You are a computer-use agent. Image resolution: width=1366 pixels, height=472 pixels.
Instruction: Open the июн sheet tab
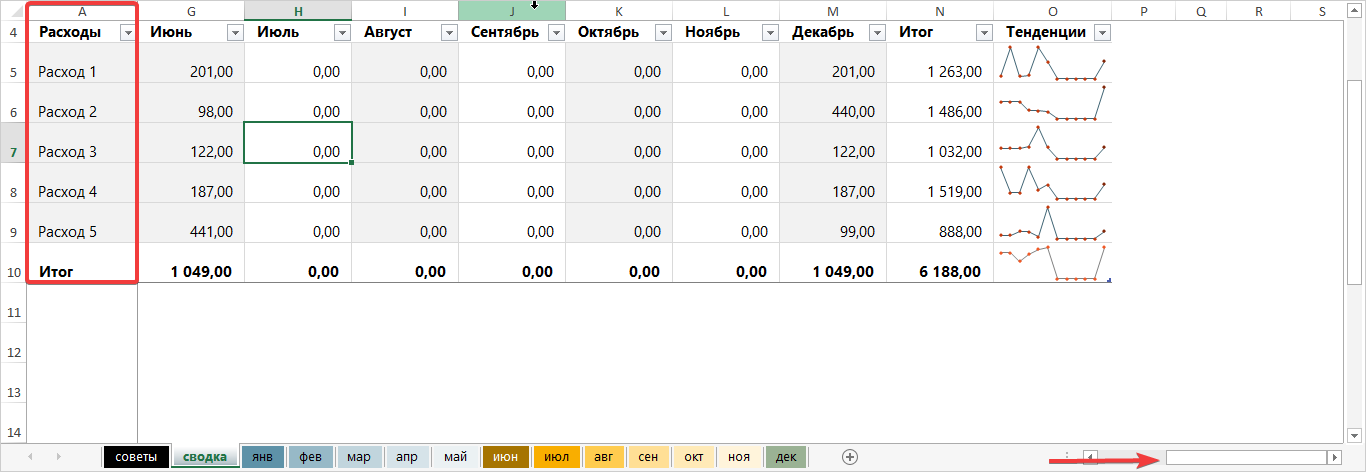pos(506,457)
